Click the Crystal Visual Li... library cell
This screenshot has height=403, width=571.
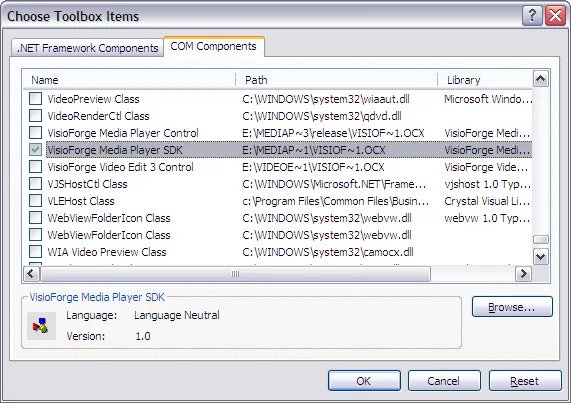pyautogui.click(x=487, y=201)
